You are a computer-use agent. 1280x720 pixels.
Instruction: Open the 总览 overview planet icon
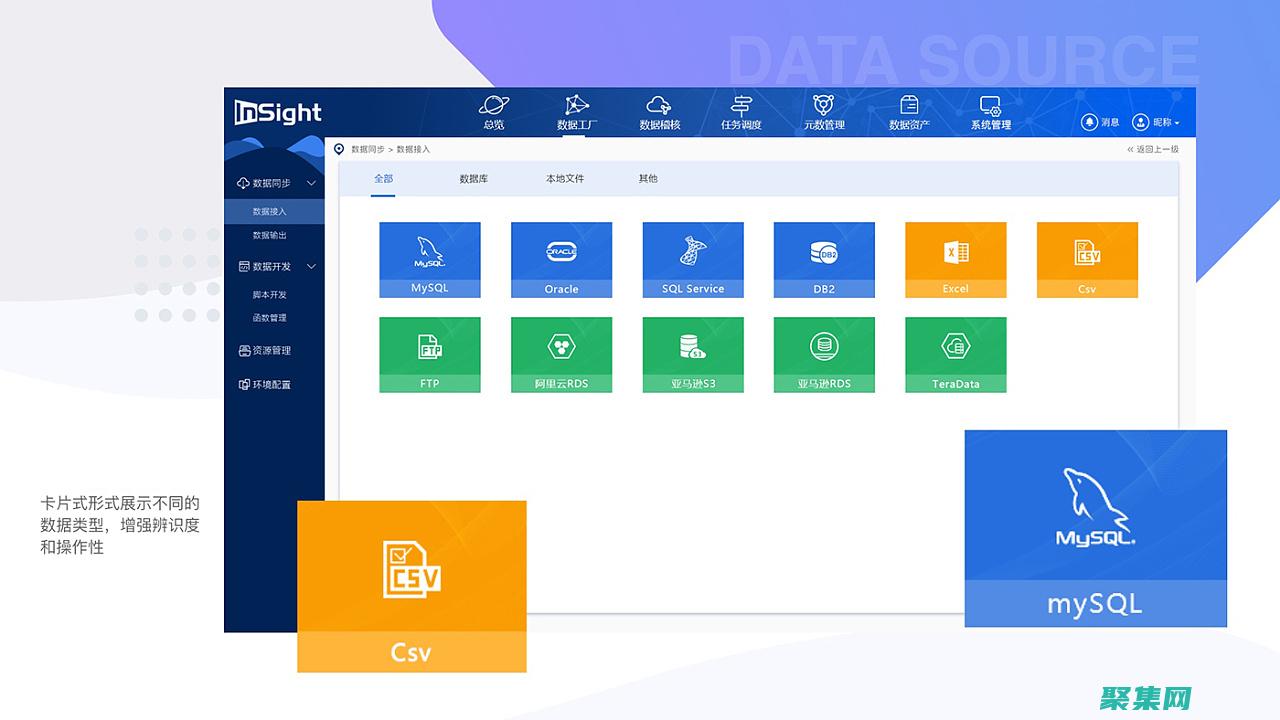(494, 106)
